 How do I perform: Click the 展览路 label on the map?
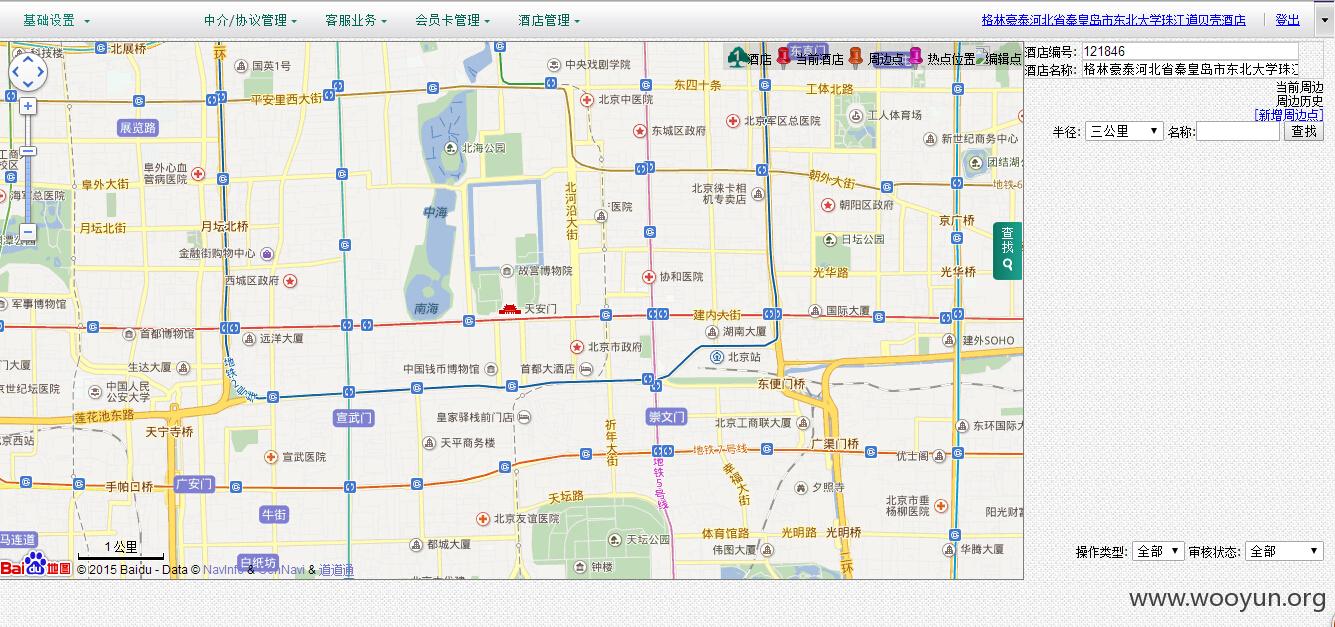tap(138, 127)
